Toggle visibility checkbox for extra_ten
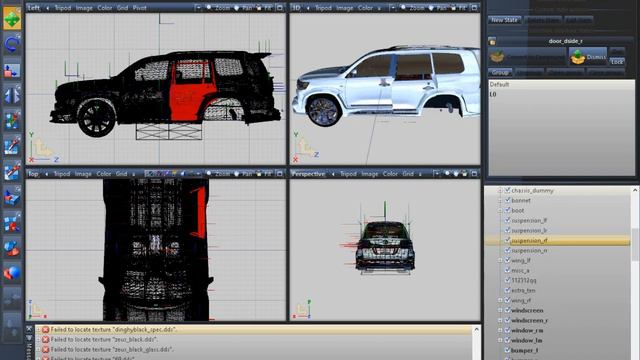Image resolution: width=640 pixels, height=360 pixels. click(x=507, y=290)
